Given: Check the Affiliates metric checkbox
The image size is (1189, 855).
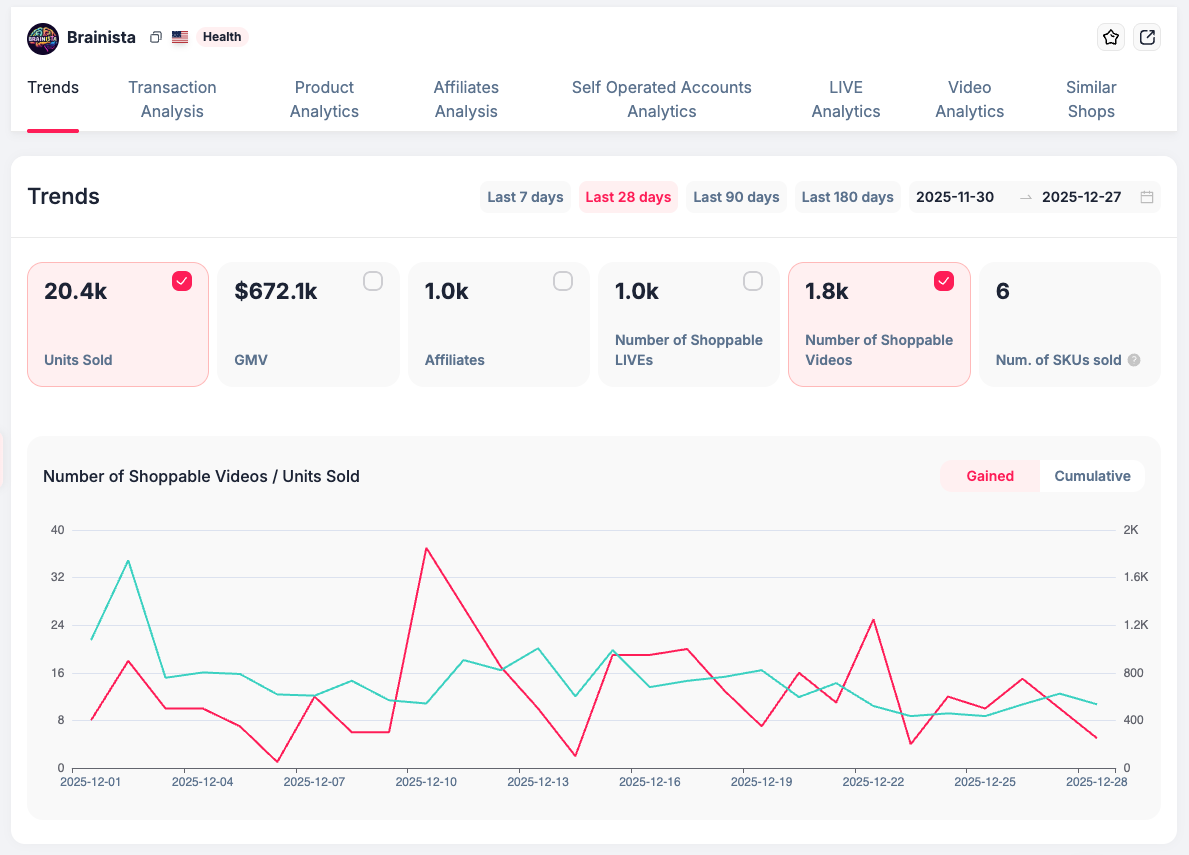Looking at the screenshot, I should [x=562, y=281].
